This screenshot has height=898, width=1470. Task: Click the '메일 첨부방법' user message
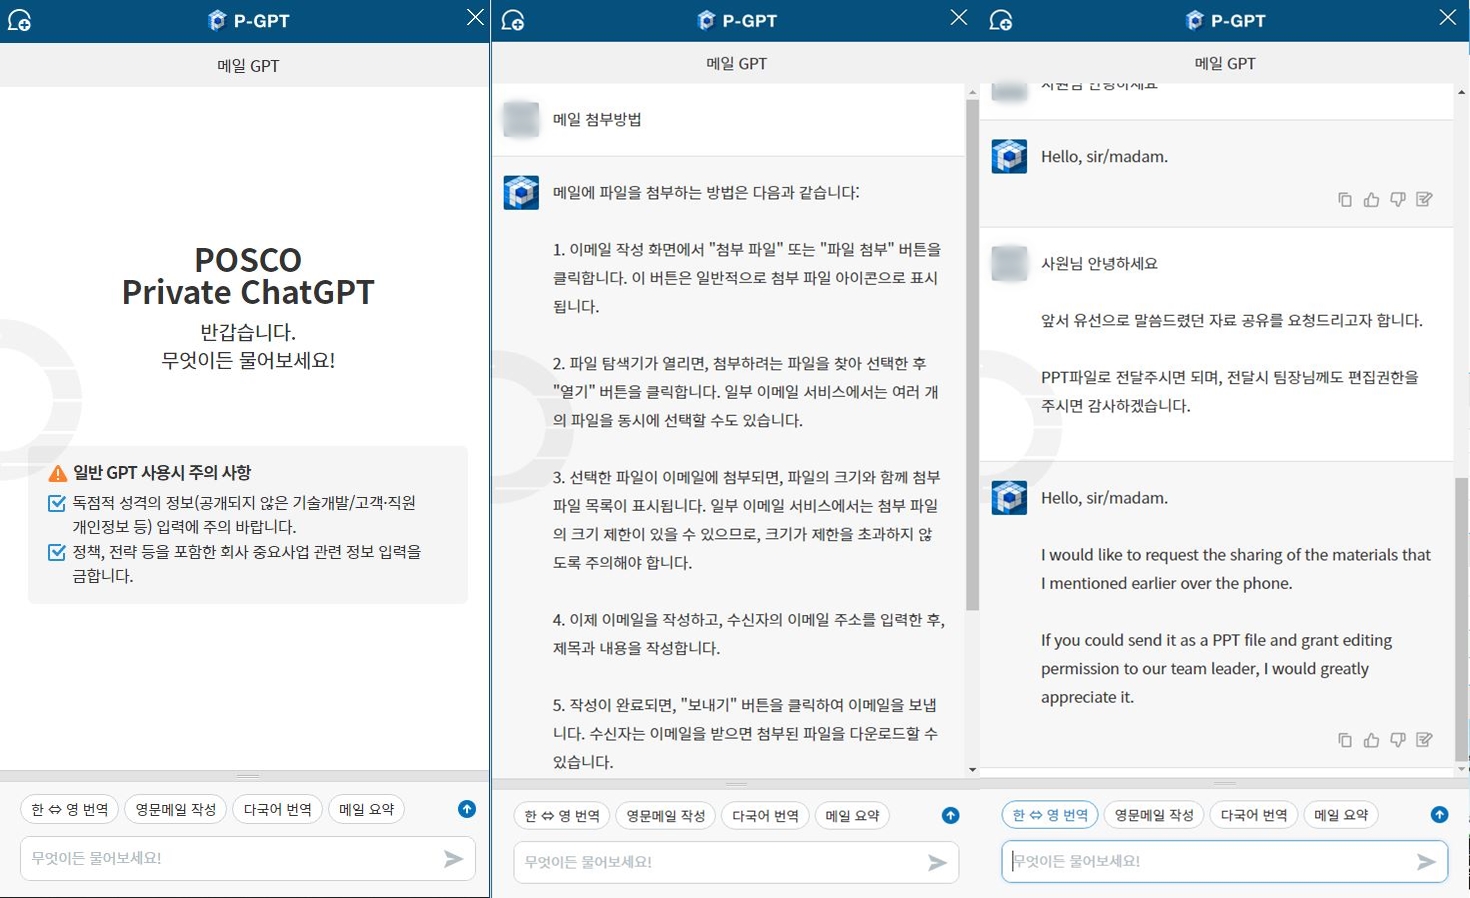click(x=597, y=119)
